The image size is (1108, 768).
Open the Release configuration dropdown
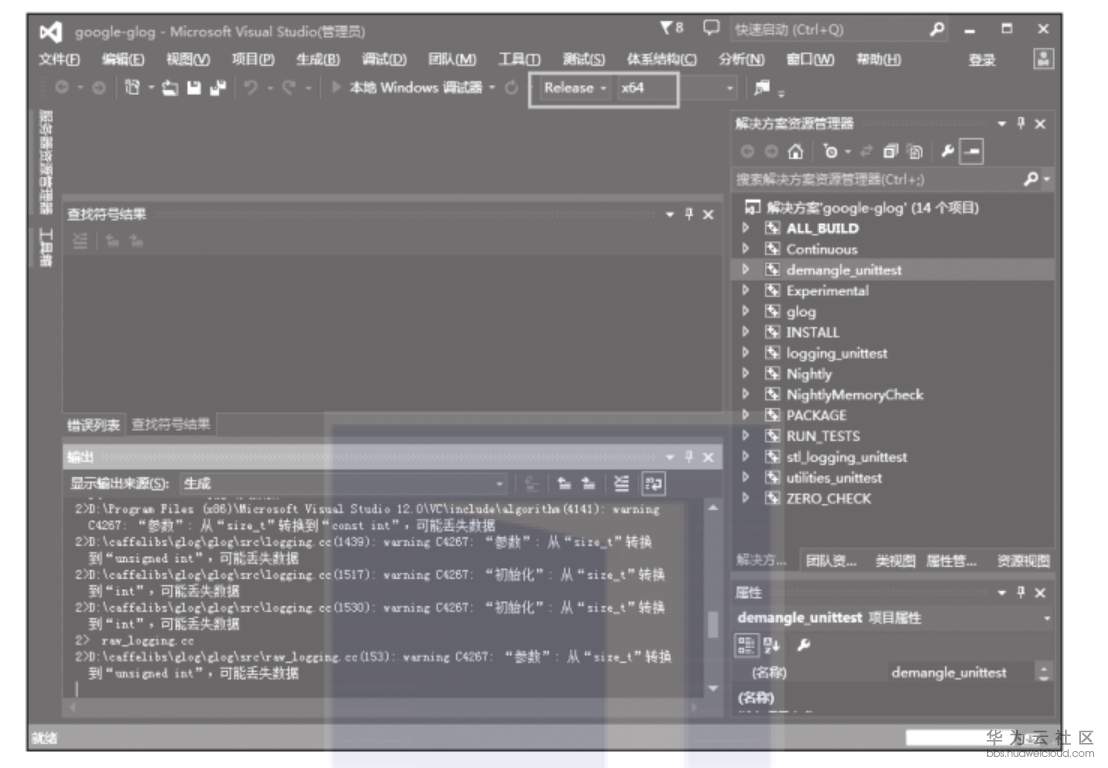(574, 88)
